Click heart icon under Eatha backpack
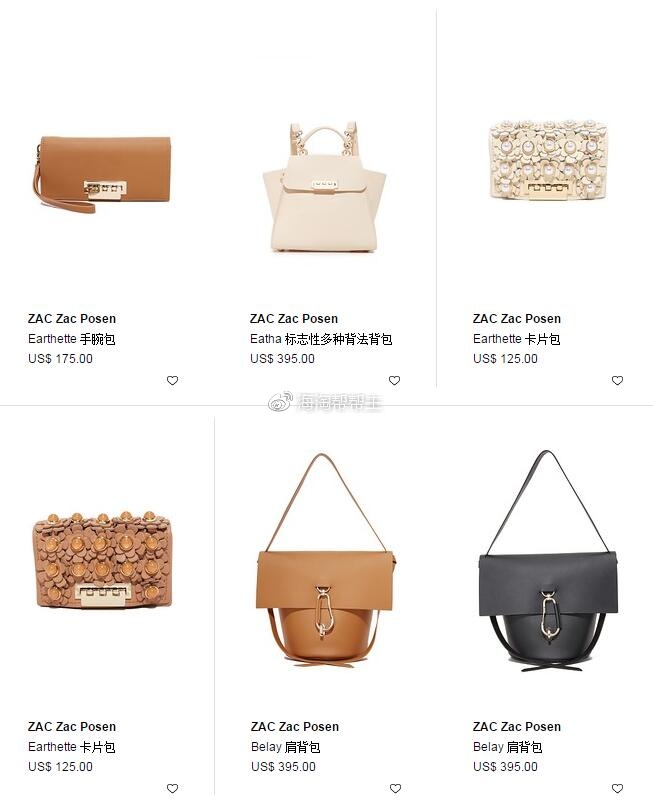Screen dimensions: 653x806 coord(394,380)
